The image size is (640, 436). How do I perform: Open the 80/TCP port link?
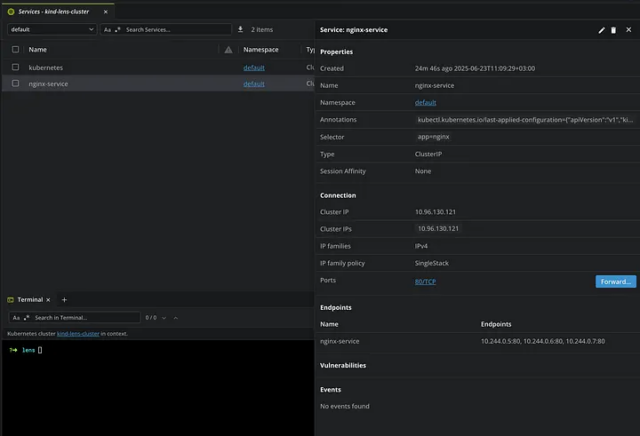click(425, 282)
